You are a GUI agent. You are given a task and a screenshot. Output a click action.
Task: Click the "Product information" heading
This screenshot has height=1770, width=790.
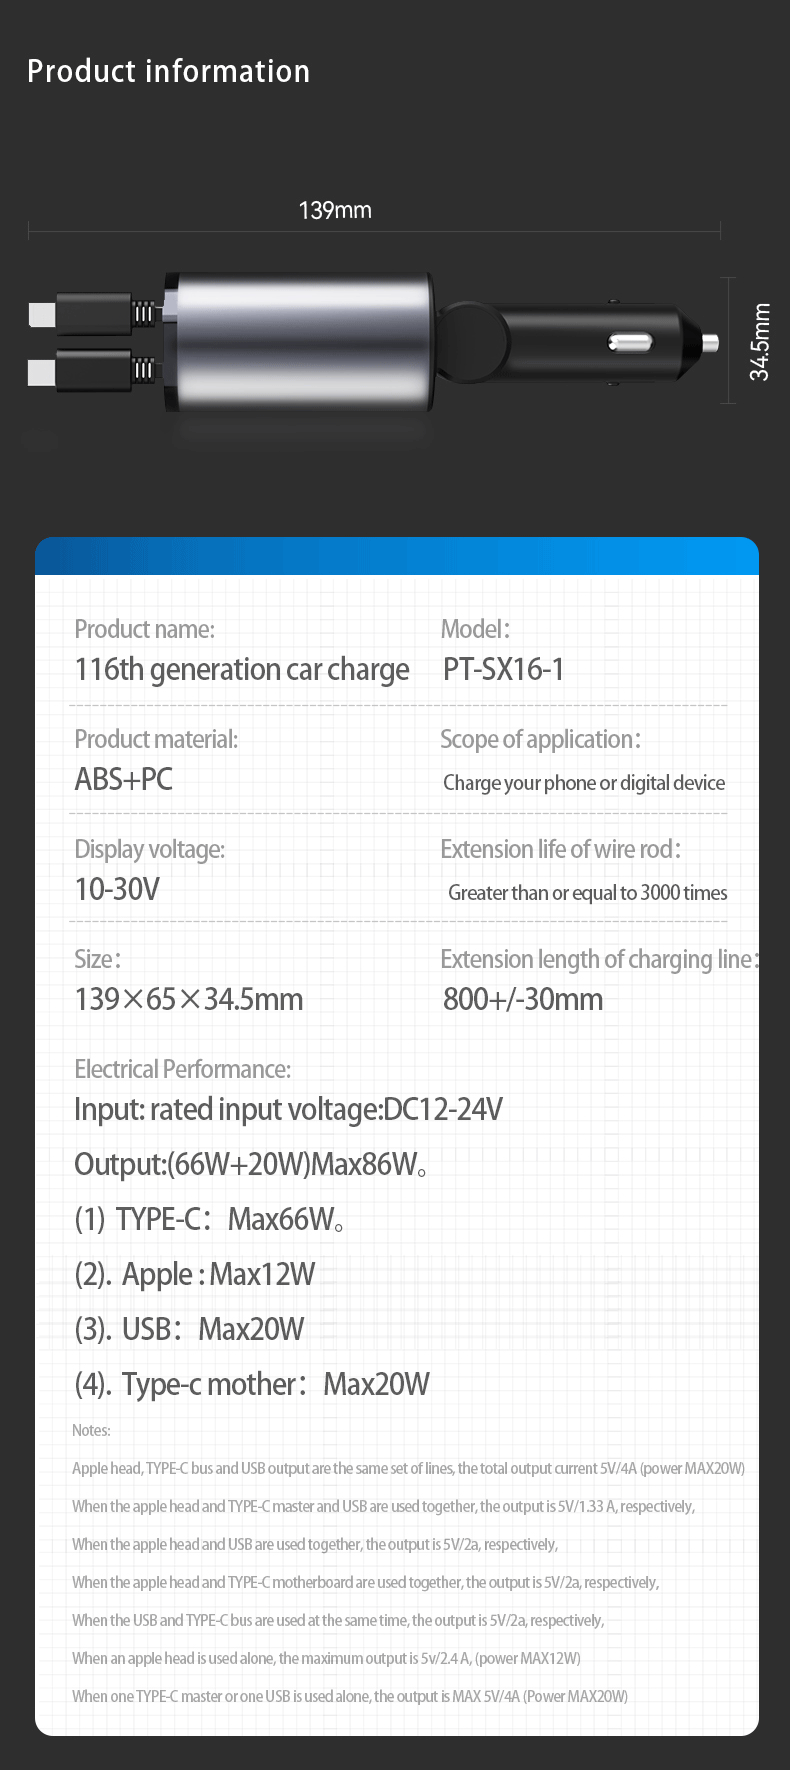[168, 71]
